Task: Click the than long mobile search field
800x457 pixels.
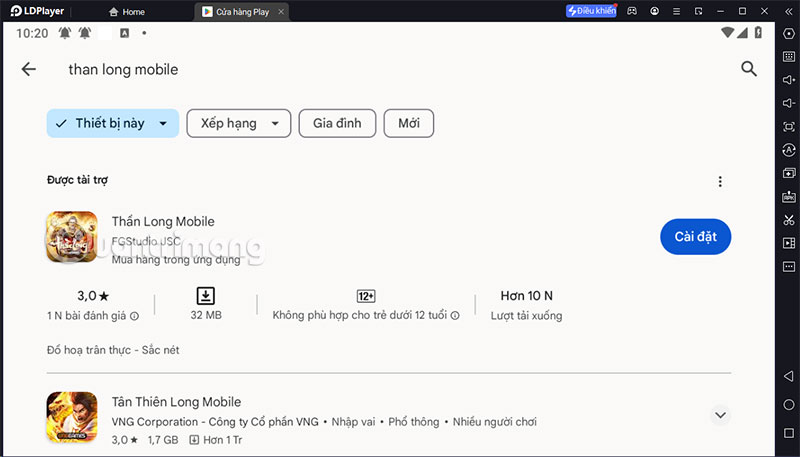Action: click(123, 69)
